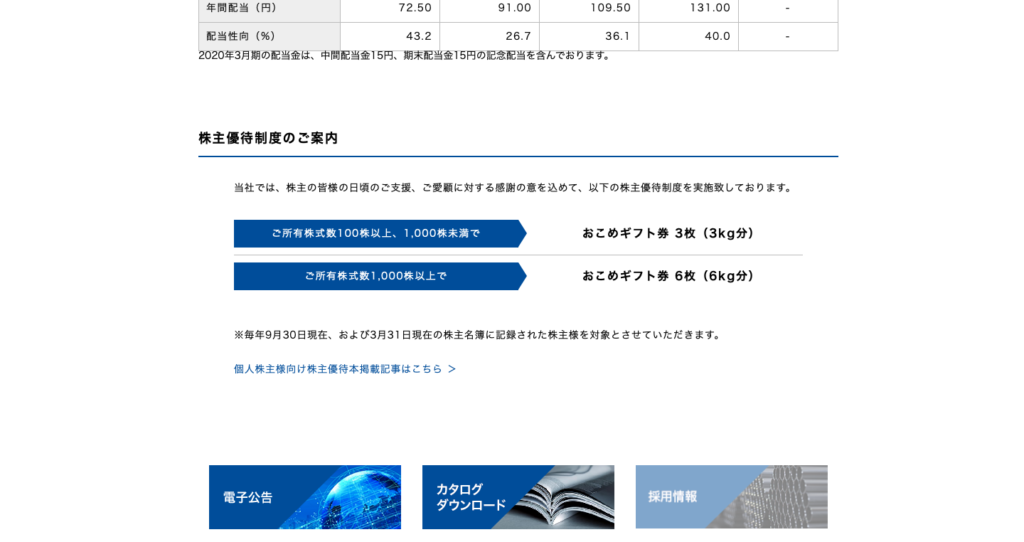Image resolution: width=1024 pixels, height=542 pixels.
Task: Click the 2020年3月期の配当金 footnote
Action: [x=406, y=56]
